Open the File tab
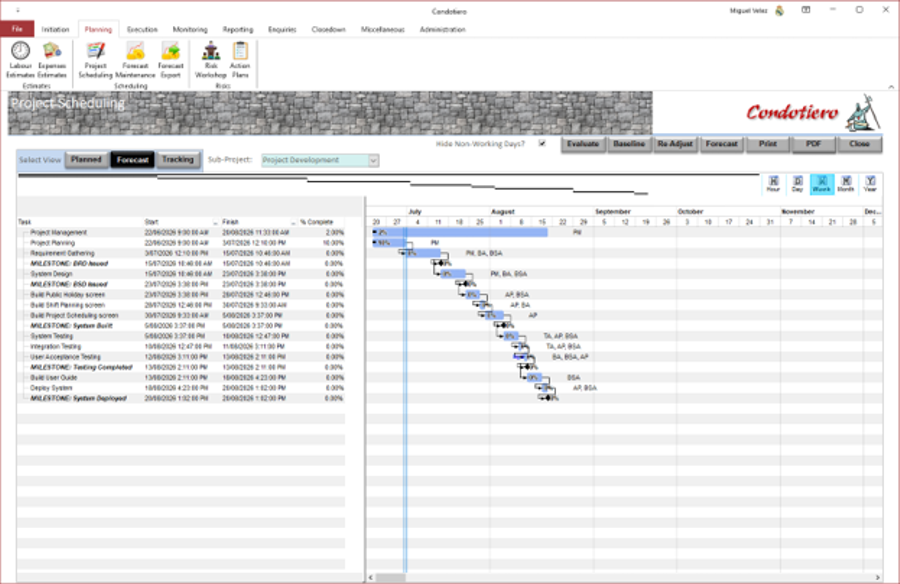The width and height of the screenshot is (900, 584). pyautogui.click(x=17, y=29)
